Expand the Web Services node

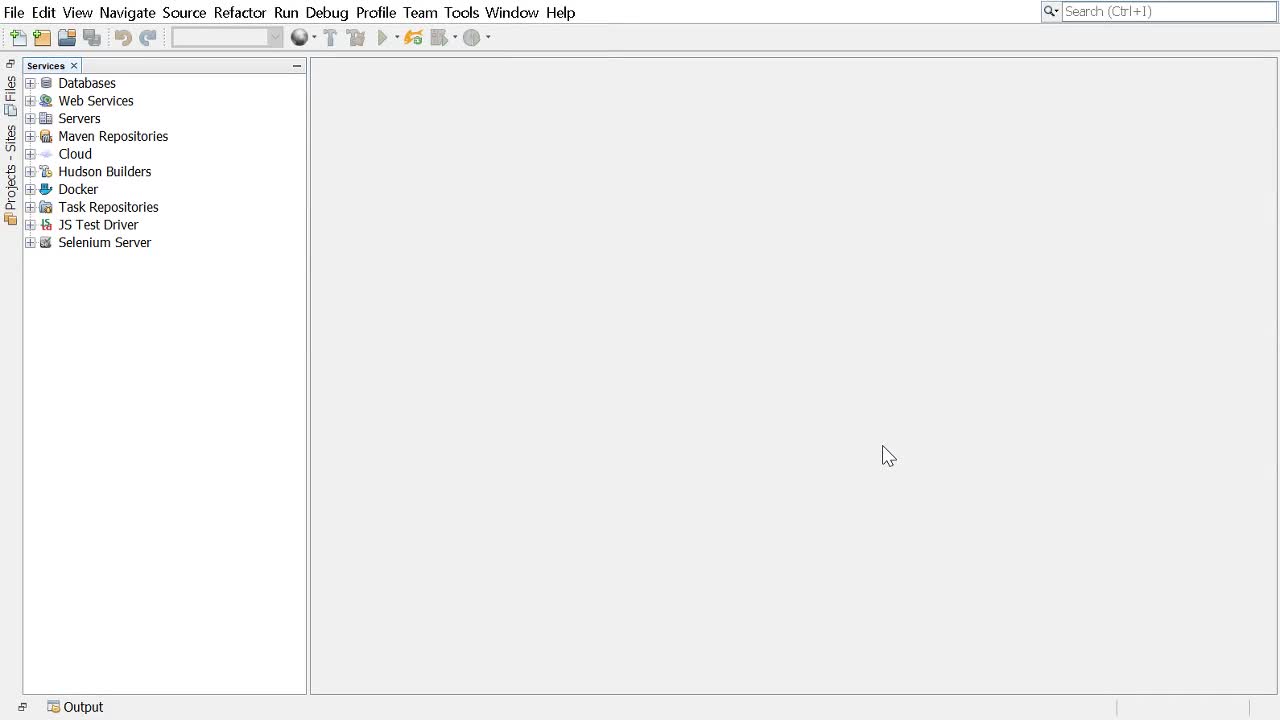click(30, 101)
